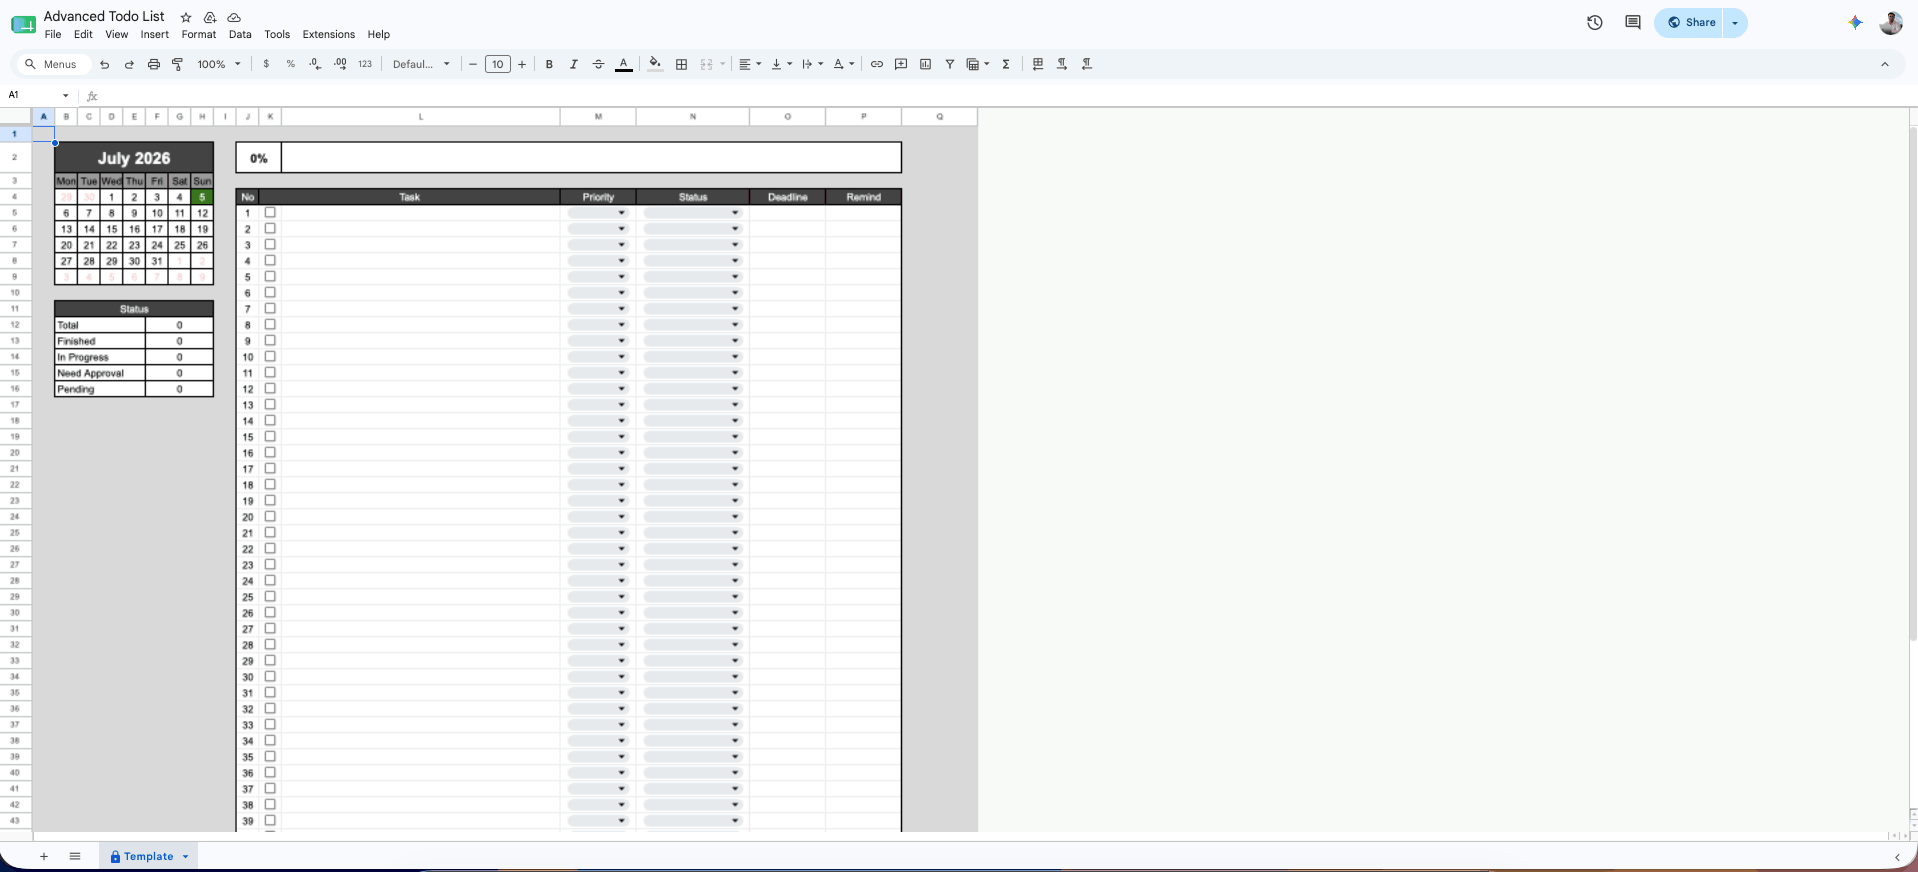Open the File menu

click(x=53, y=34)
